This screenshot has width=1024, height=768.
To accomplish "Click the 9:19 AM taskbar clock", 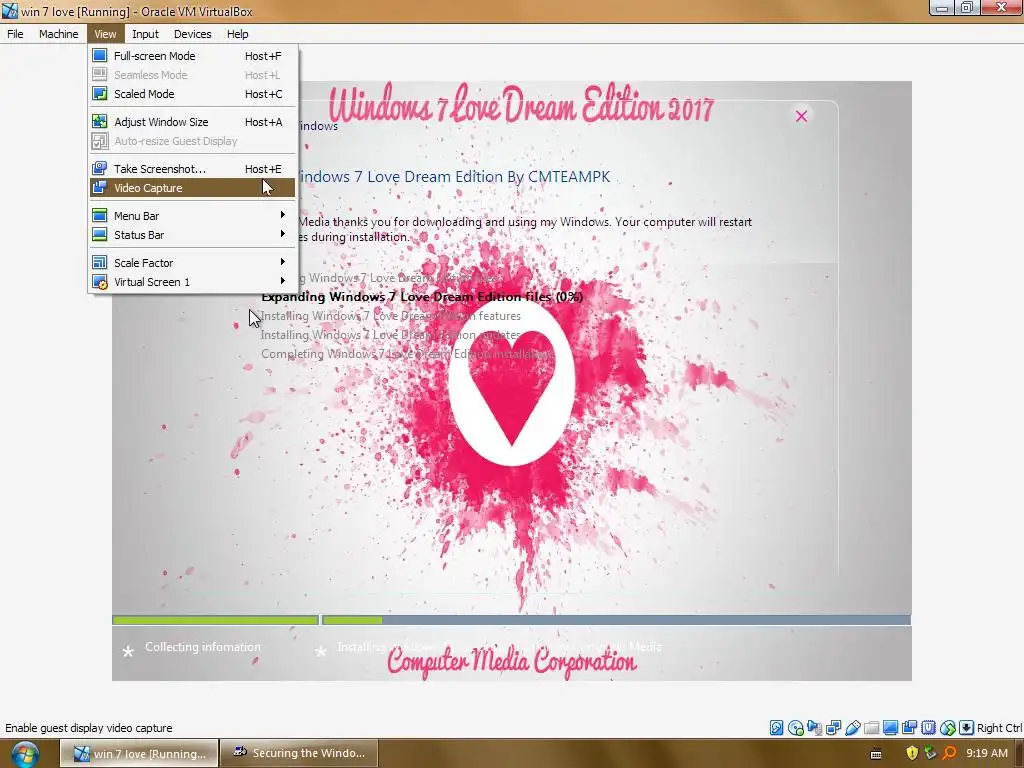I will point(987,753).
